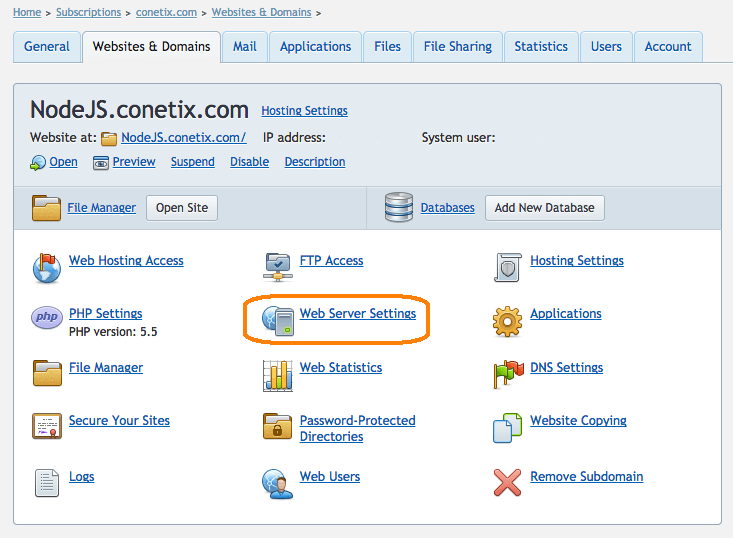Click the Suspend link
The height and width of the screenshot is (538, 733).
pos(193,162)
